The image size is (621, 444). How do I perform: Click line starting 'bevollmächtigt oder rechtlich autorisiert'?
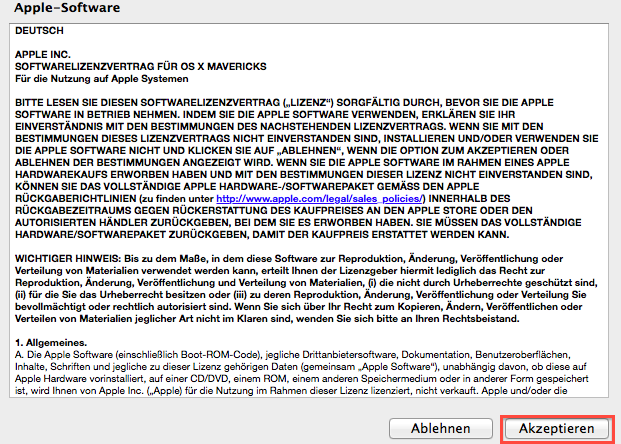tap(299, 307)
